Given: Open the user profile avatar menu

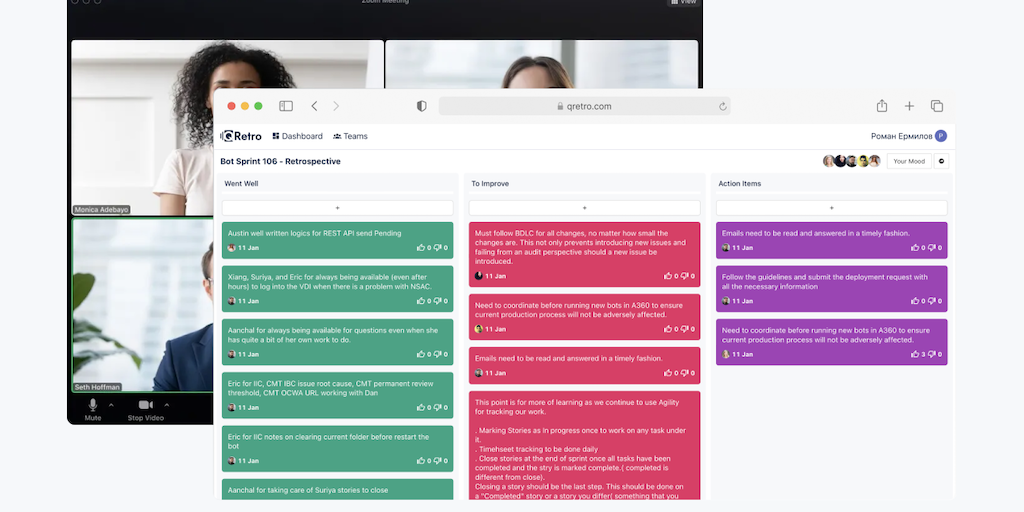Looking at the screenshot, I should click(940, 136).
